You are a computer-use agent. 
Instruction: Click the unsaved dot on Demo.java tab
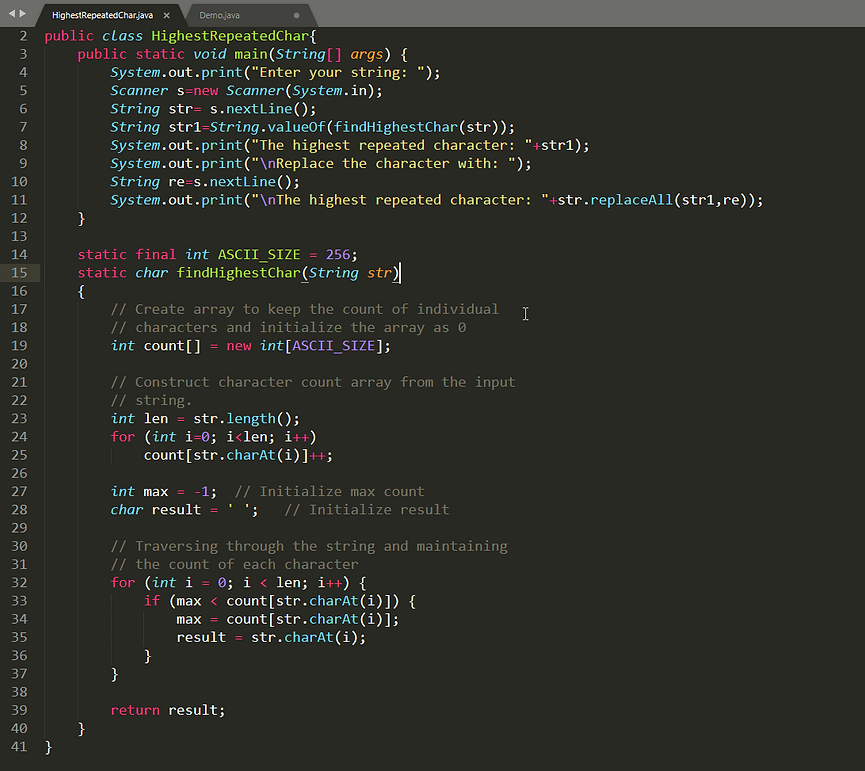pyautogui.click(x=297, y=15)
